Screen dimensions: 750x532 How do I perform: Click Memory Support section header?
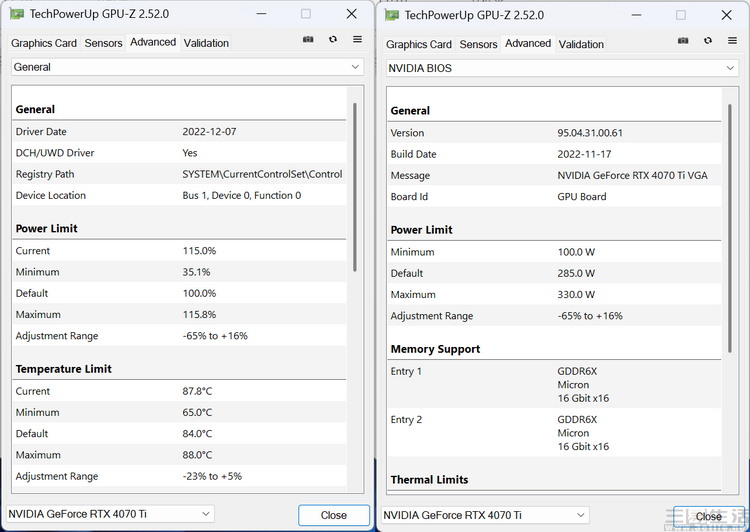[435, 349]
